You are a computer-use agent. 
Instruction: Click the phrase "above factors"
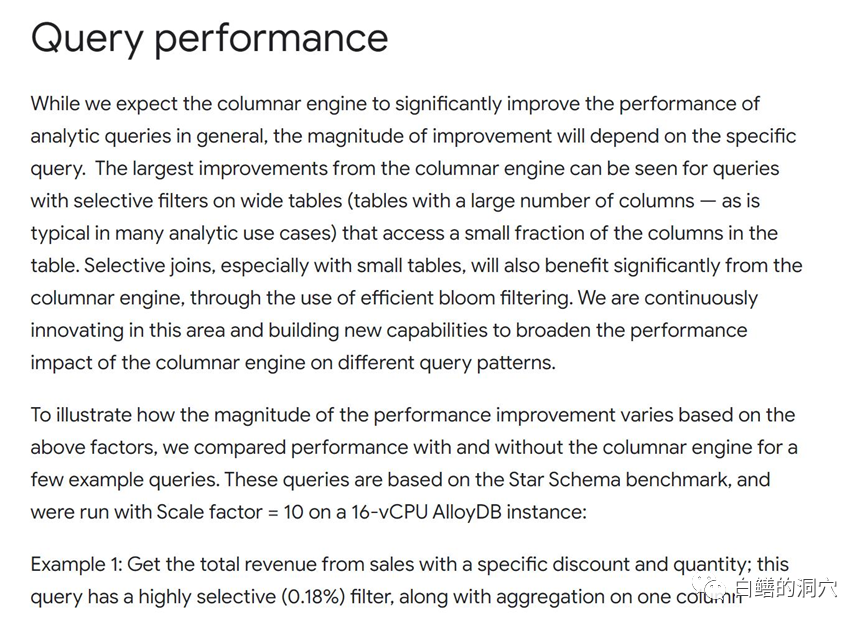click(x=89, y=447)
